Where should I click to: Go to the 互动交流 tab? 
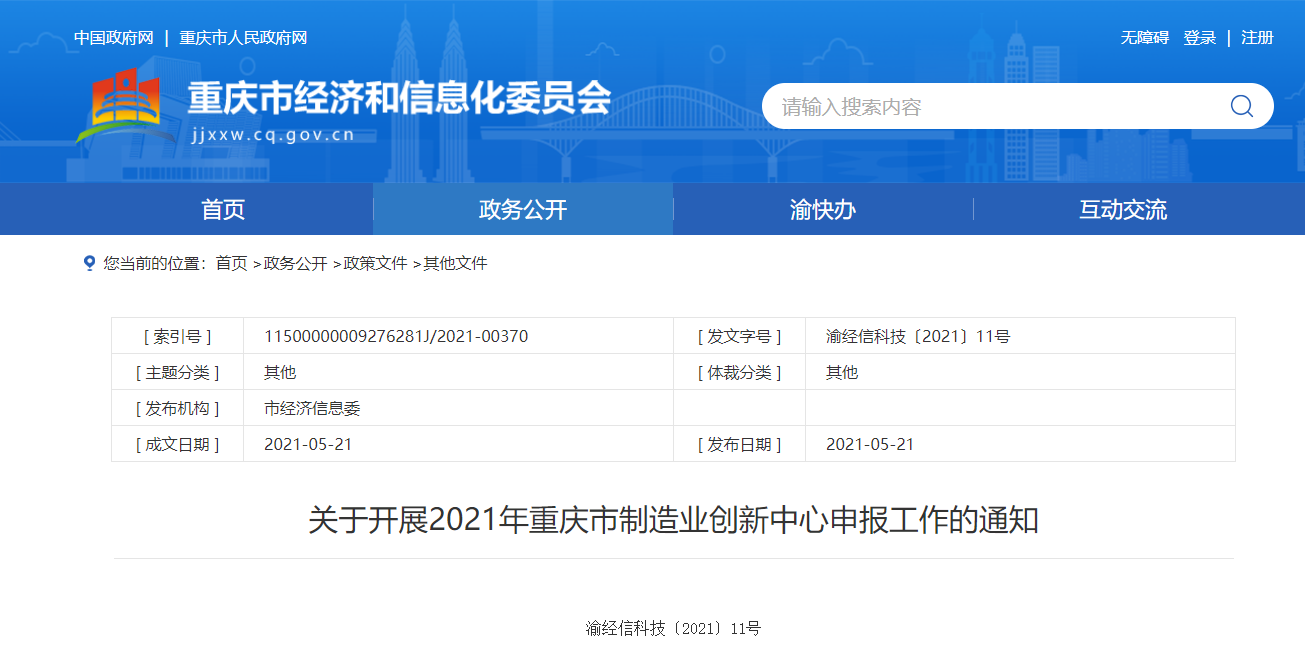1123,210
